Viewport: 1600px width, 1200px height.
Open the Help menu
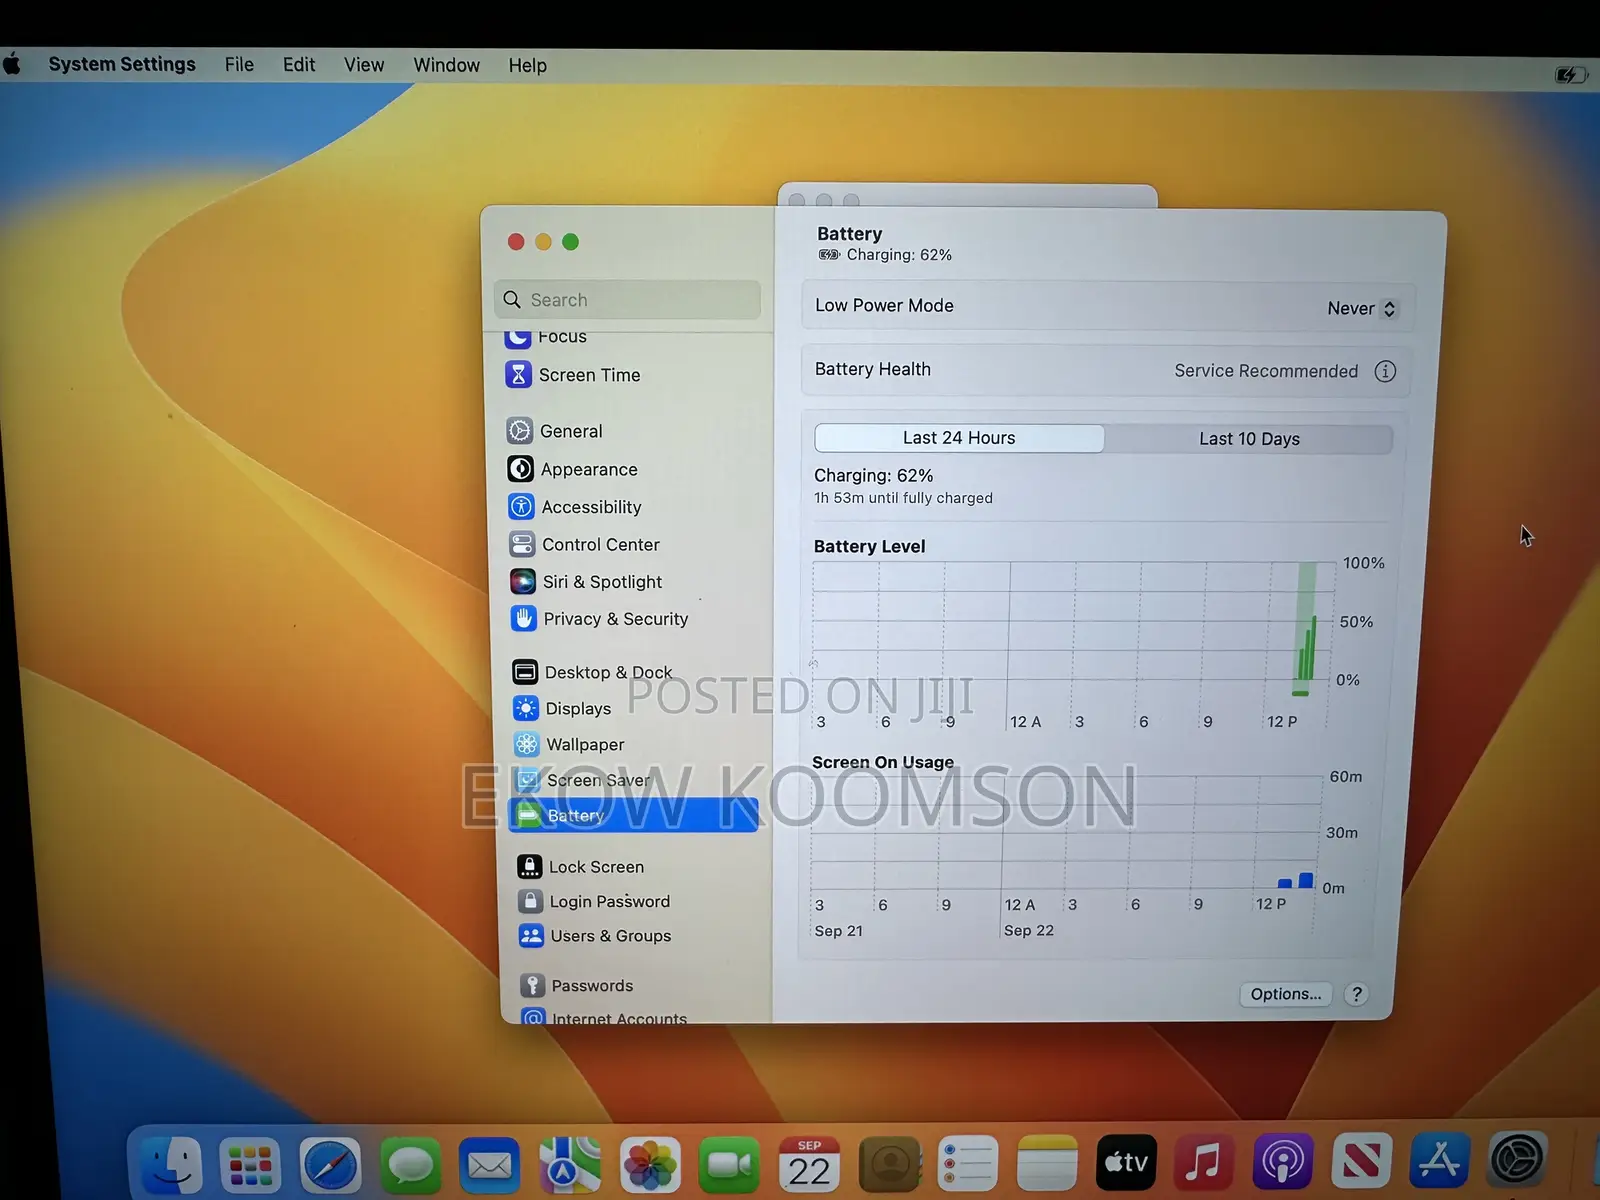527,66
